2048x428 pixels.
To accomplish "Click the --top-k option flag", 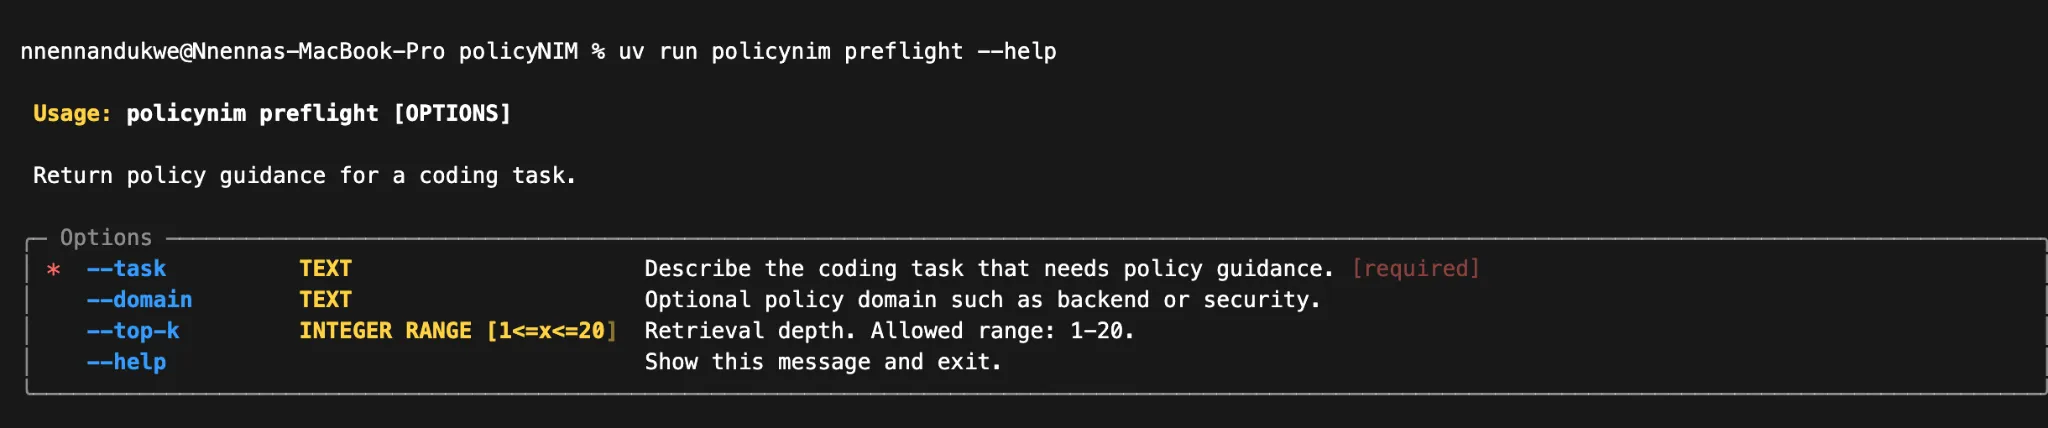I will point(133,330).
